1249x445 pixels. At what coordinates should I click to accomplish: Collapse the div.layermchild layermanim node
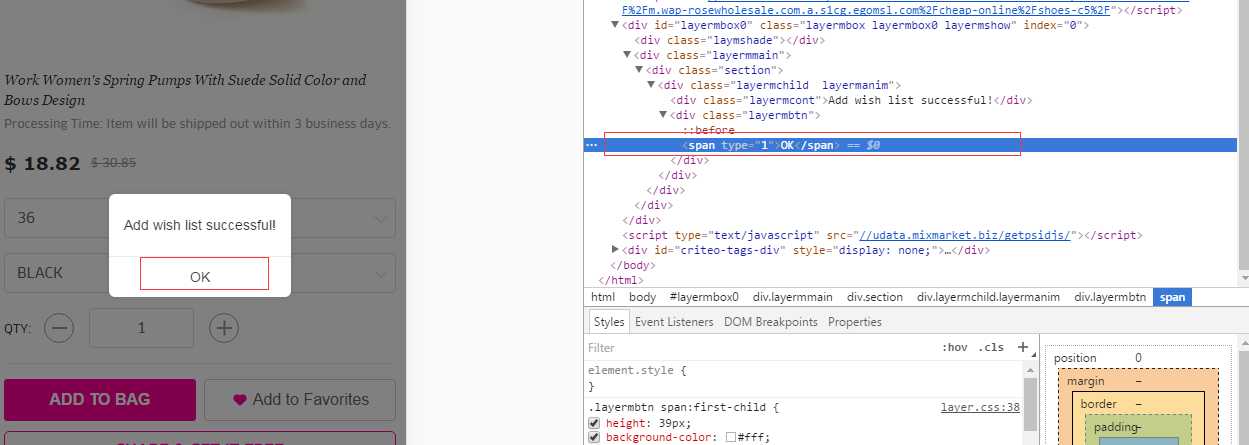[x=651, y=85]
